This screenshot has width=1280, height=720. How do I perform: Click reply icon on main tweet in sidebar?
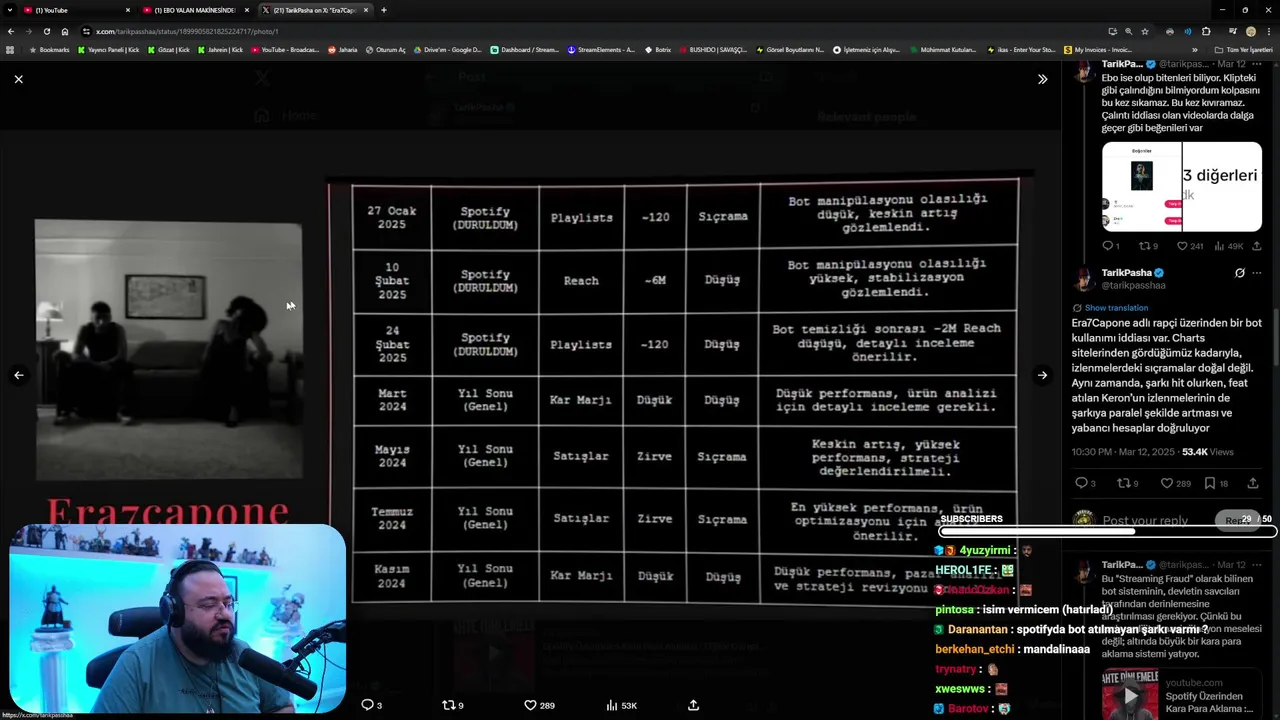(1080, 483)
